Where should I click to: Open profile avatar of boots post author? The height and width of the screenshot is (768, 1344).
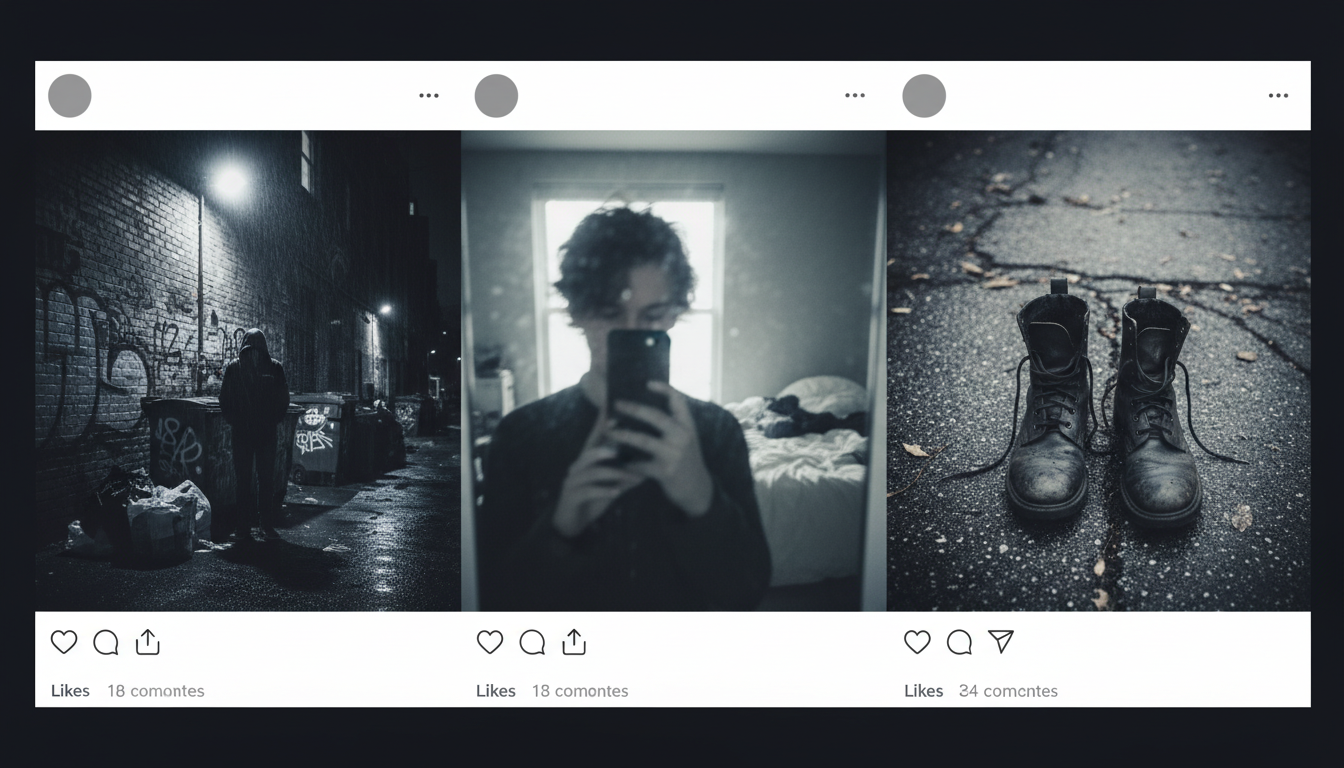pyautogui.click(x=924, y=96)
